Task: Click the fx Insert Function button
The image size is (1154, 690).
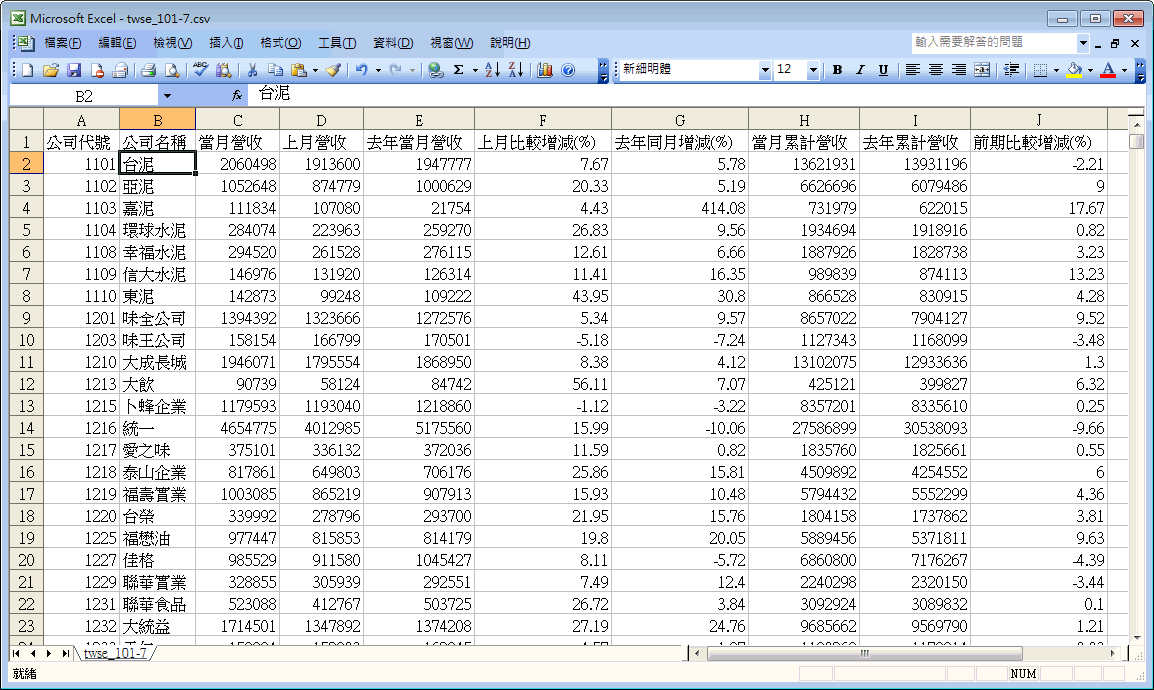Action: click(x=237, y=96)
